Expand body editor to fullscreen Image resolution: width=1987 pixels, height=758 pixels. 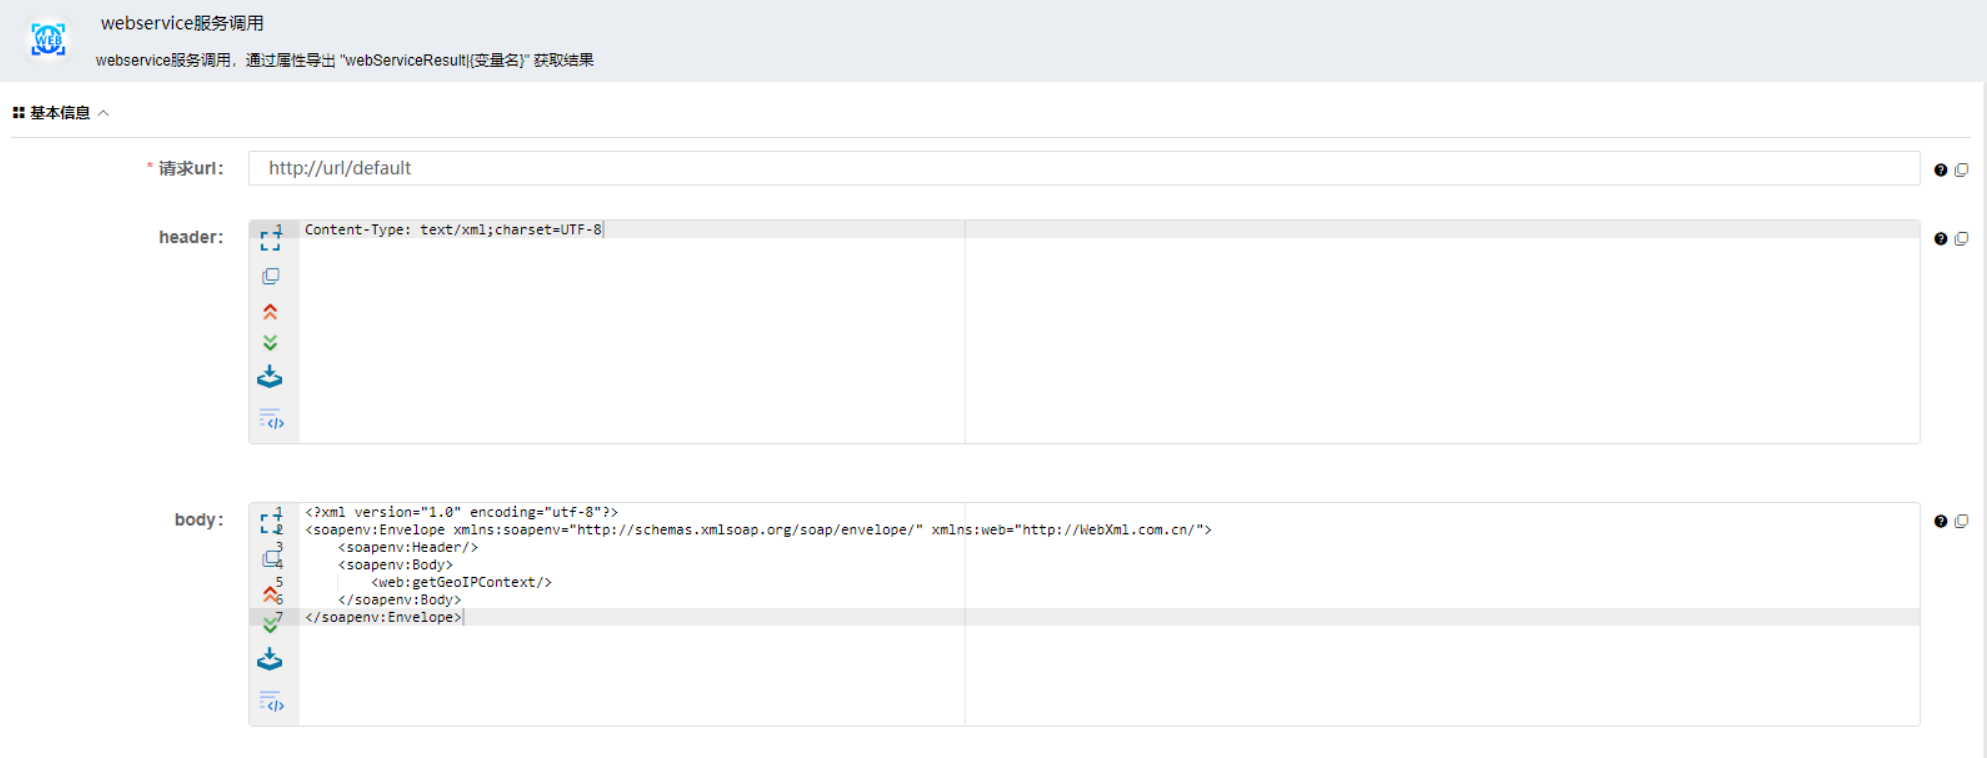270,522
